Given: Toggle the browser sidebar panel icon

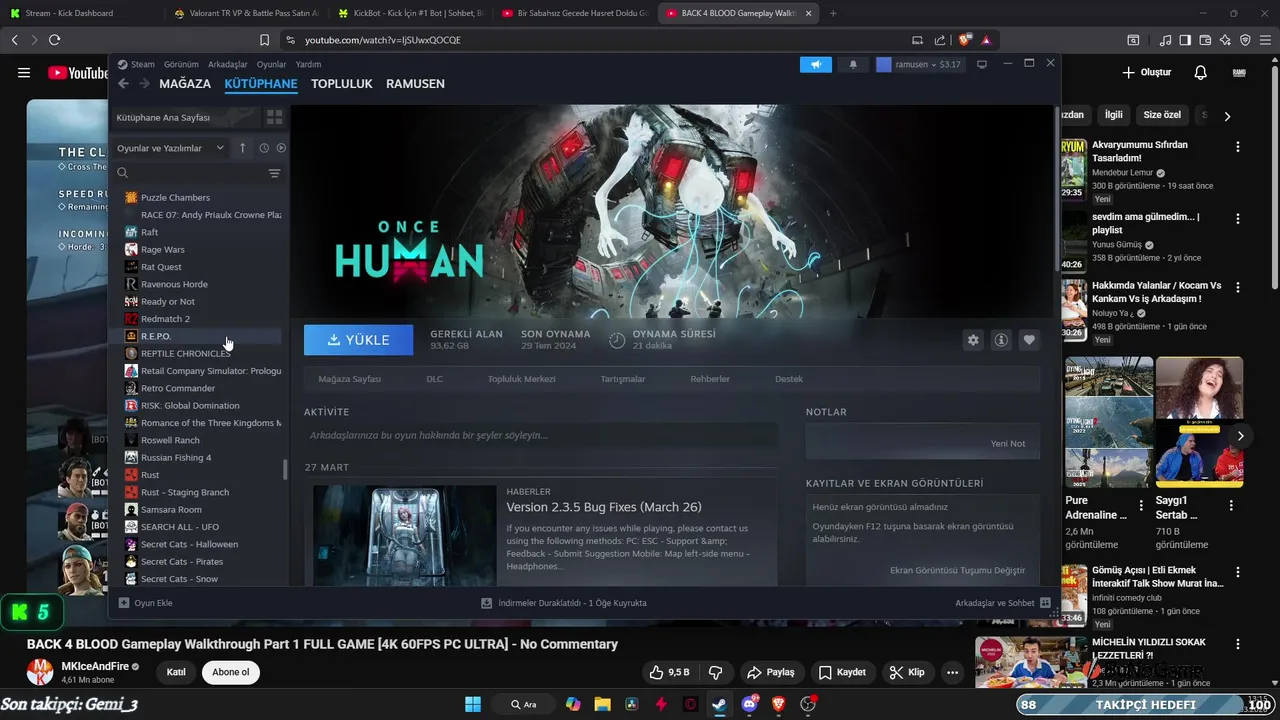Looking at the screenshot, I should pos(1185,40).
